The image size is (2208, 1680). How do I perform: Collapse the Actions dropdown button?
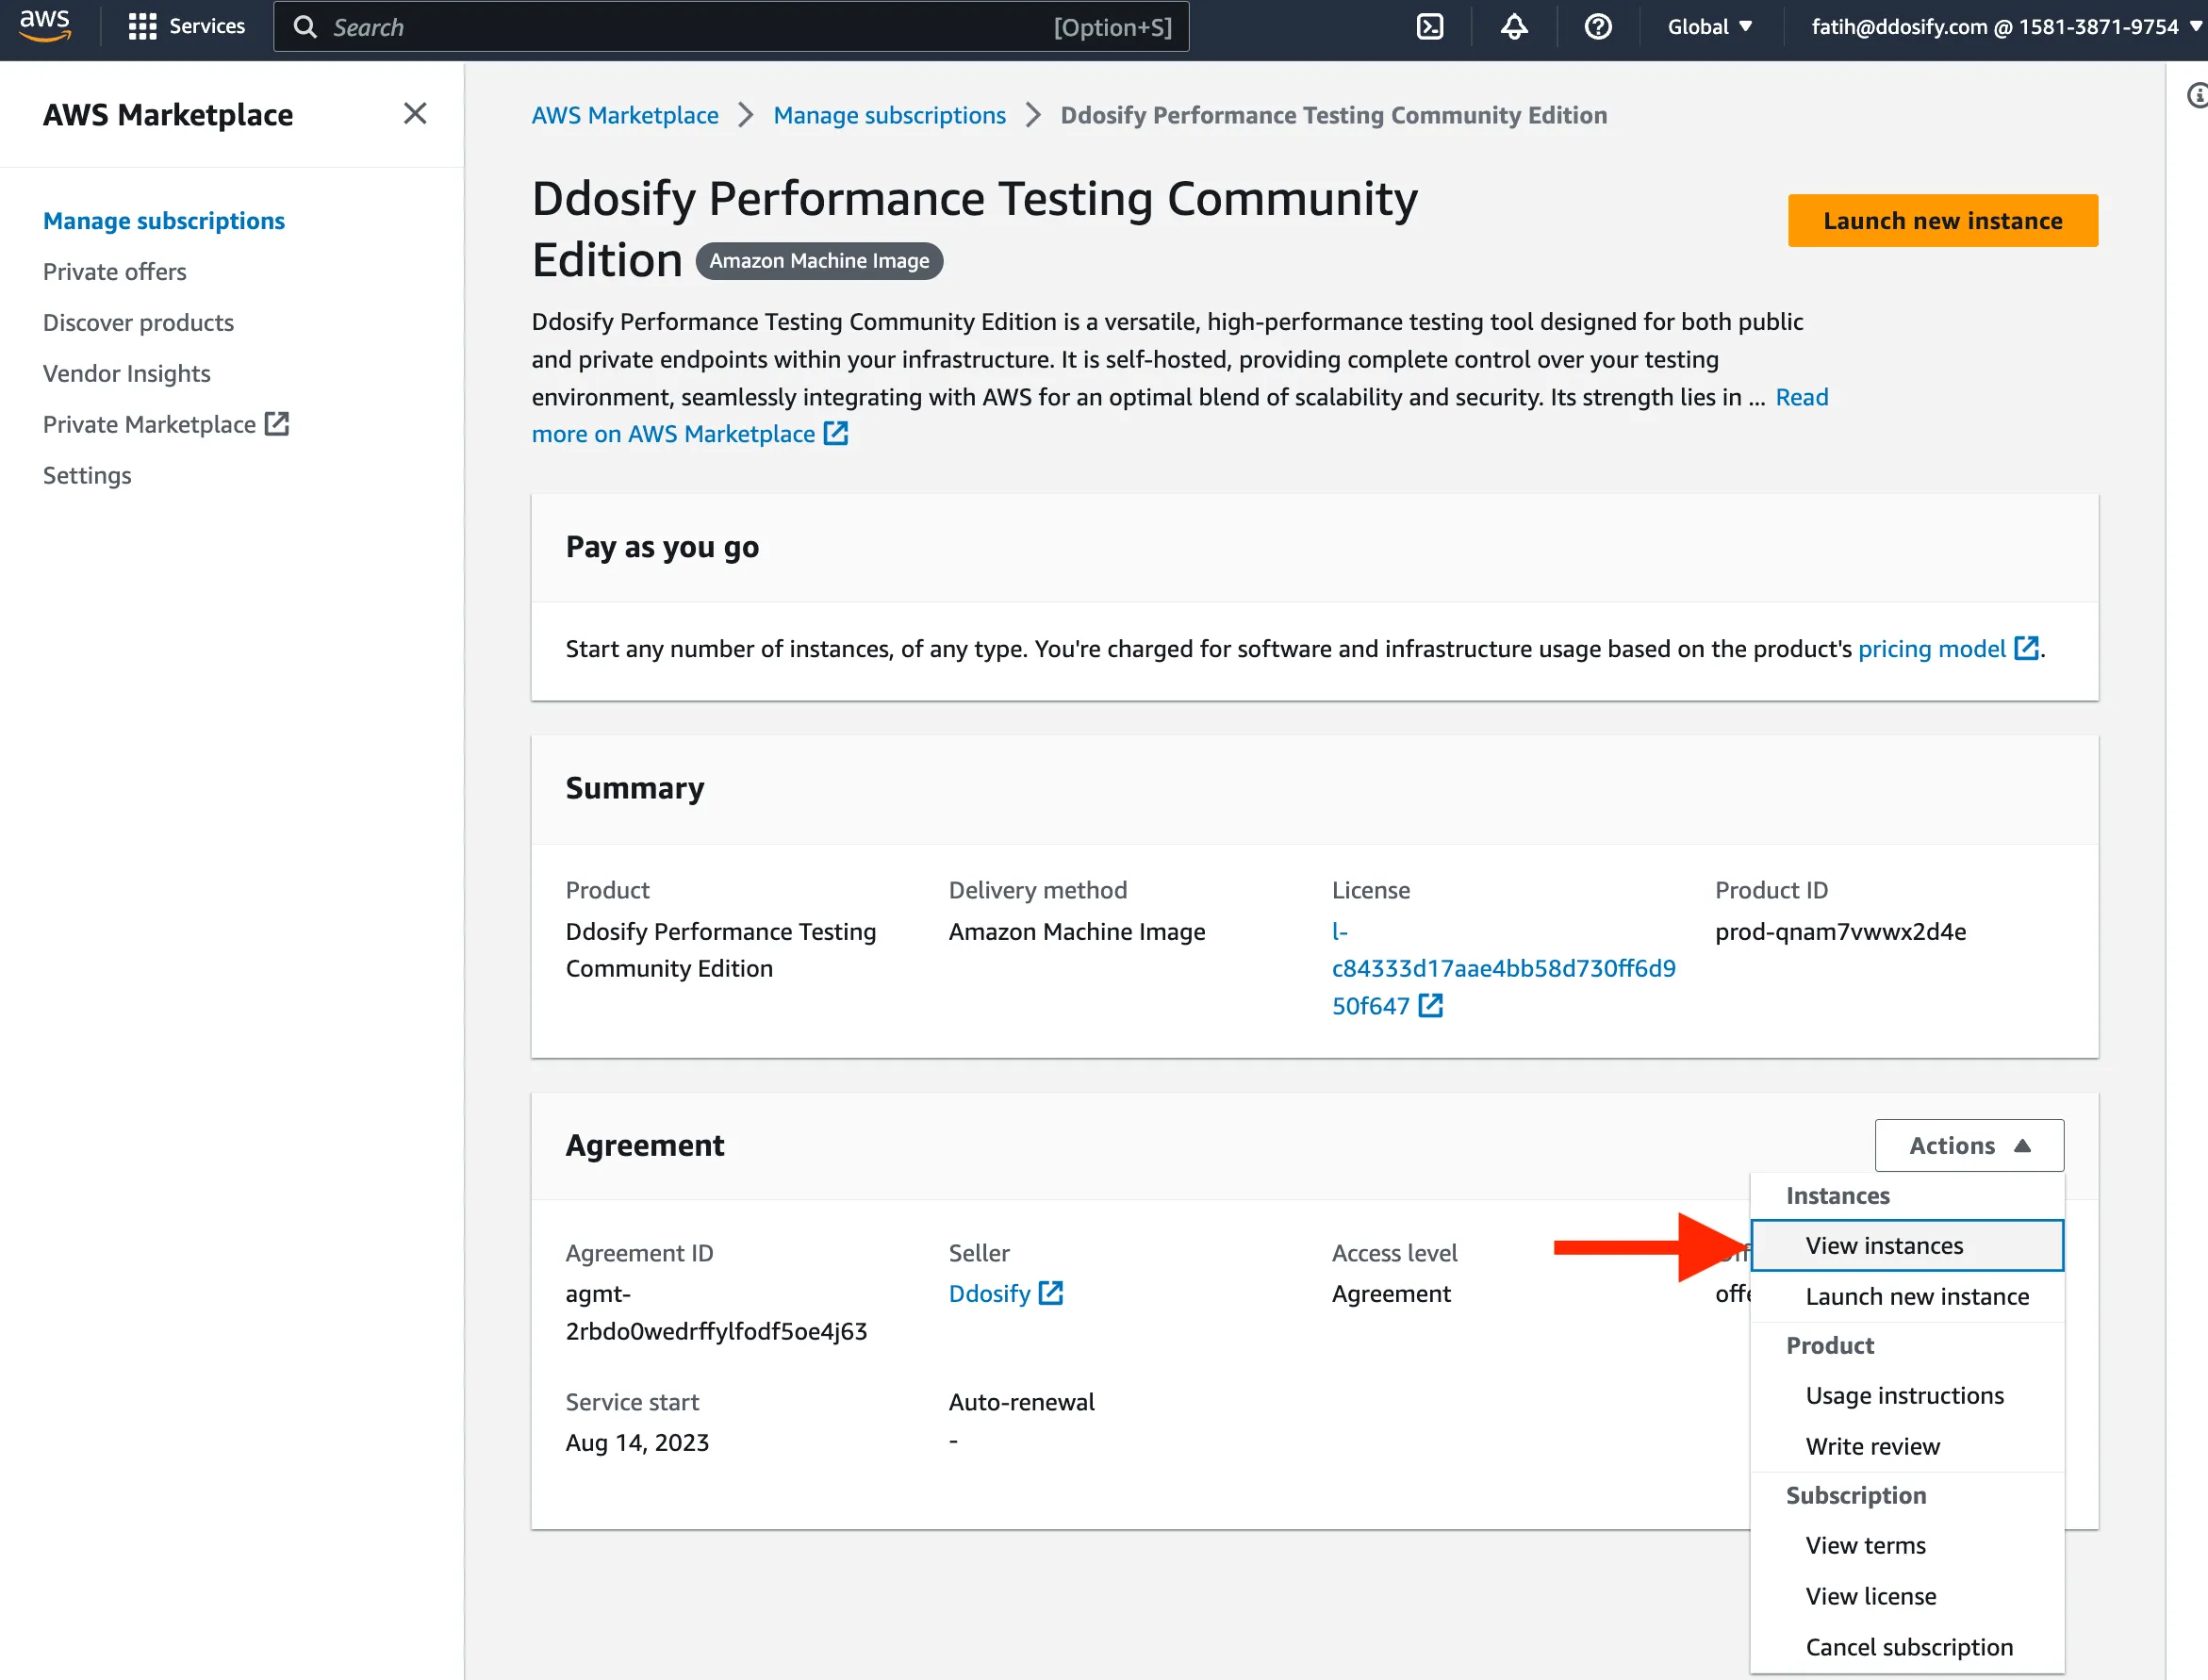pos(1969,1146)
